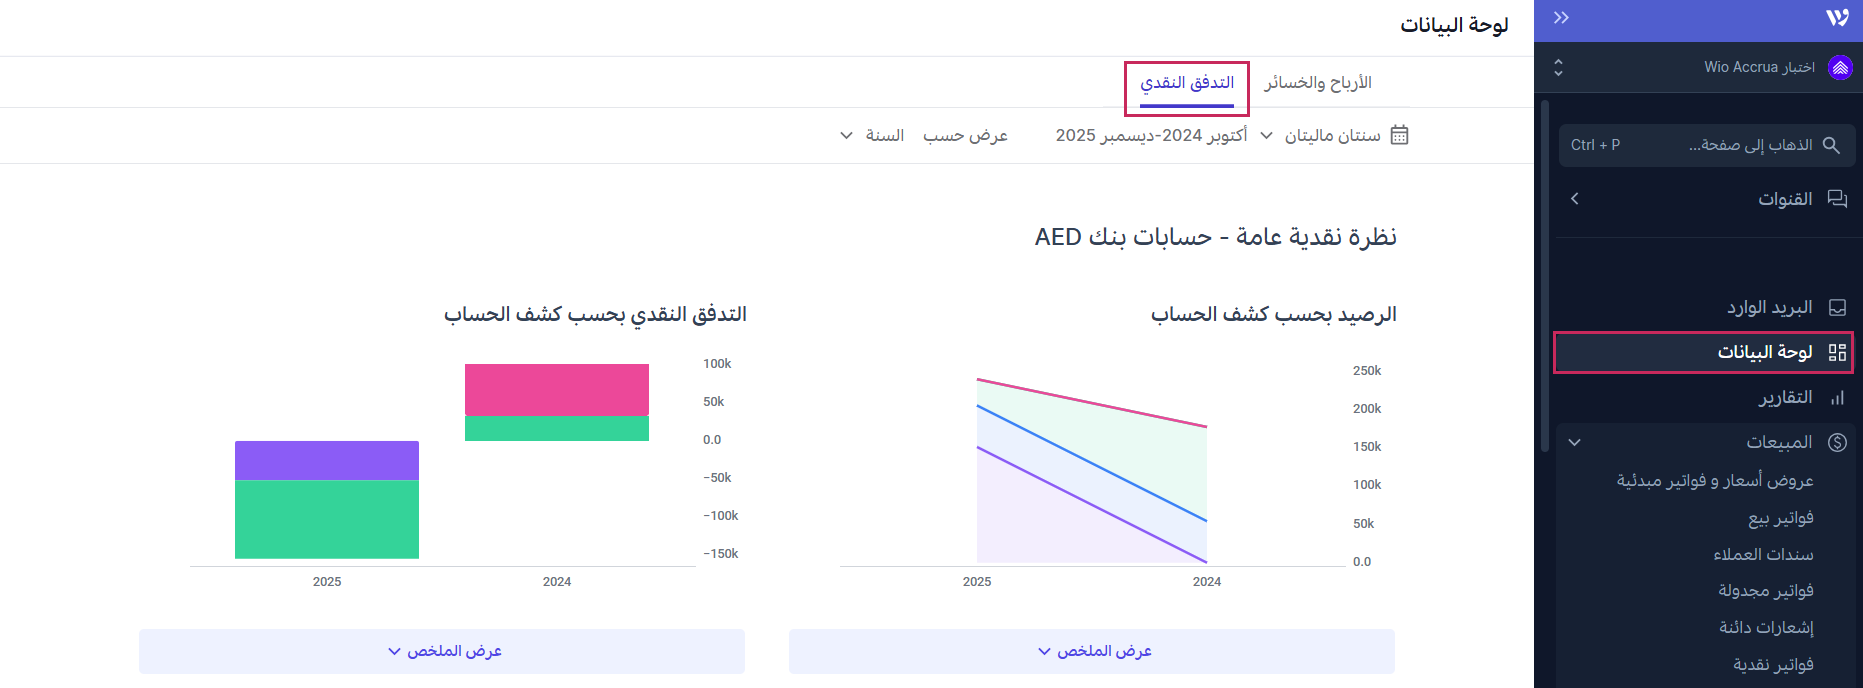Image resolution: width=1863 pixels, height=688 pixels.
Task: Collapse the sidebar with double-chevron icon
Action: tap(1561, 18)
